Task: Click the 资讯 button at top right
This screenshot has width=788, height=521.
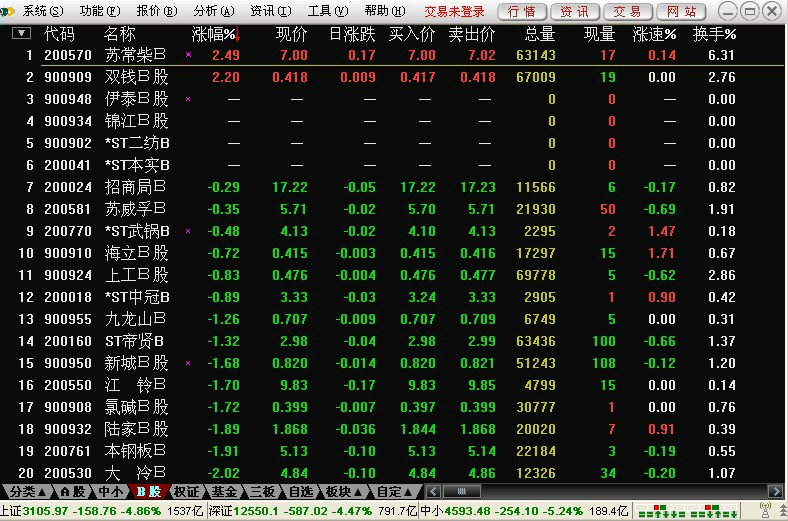Action: coord(575,11)
